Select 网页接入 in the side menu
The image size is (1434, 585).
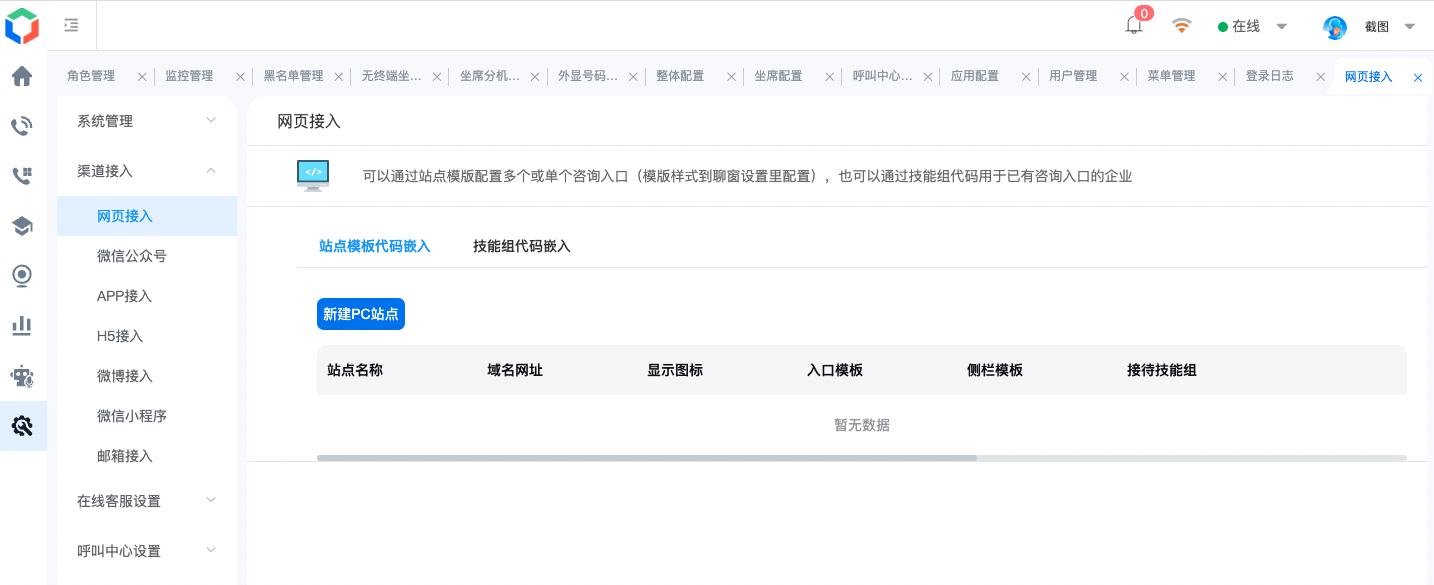point(147,216)
